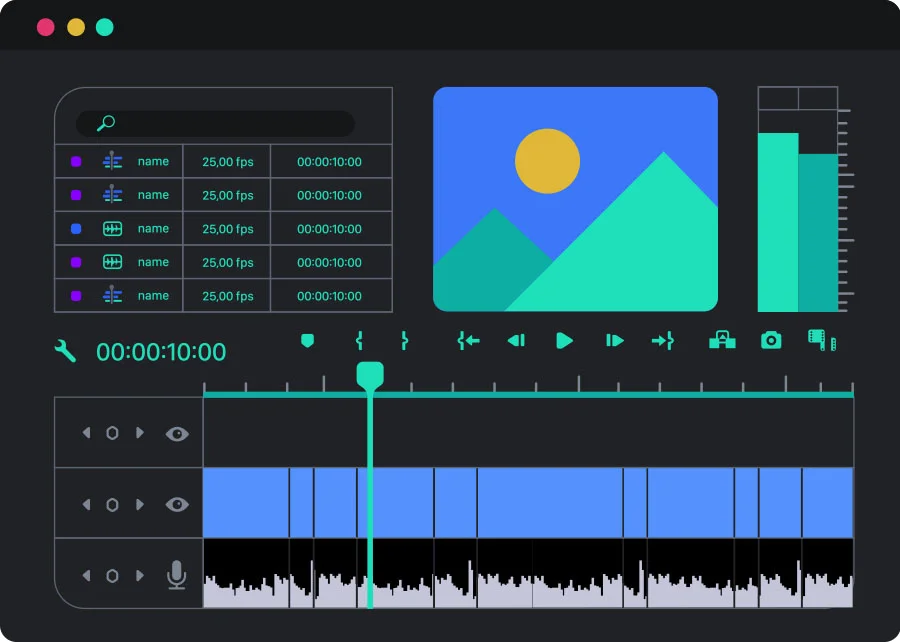Click the teal playhead handle on the ruler
The width and height of the screenshot is (900, 642).
(x=370, y=376)
